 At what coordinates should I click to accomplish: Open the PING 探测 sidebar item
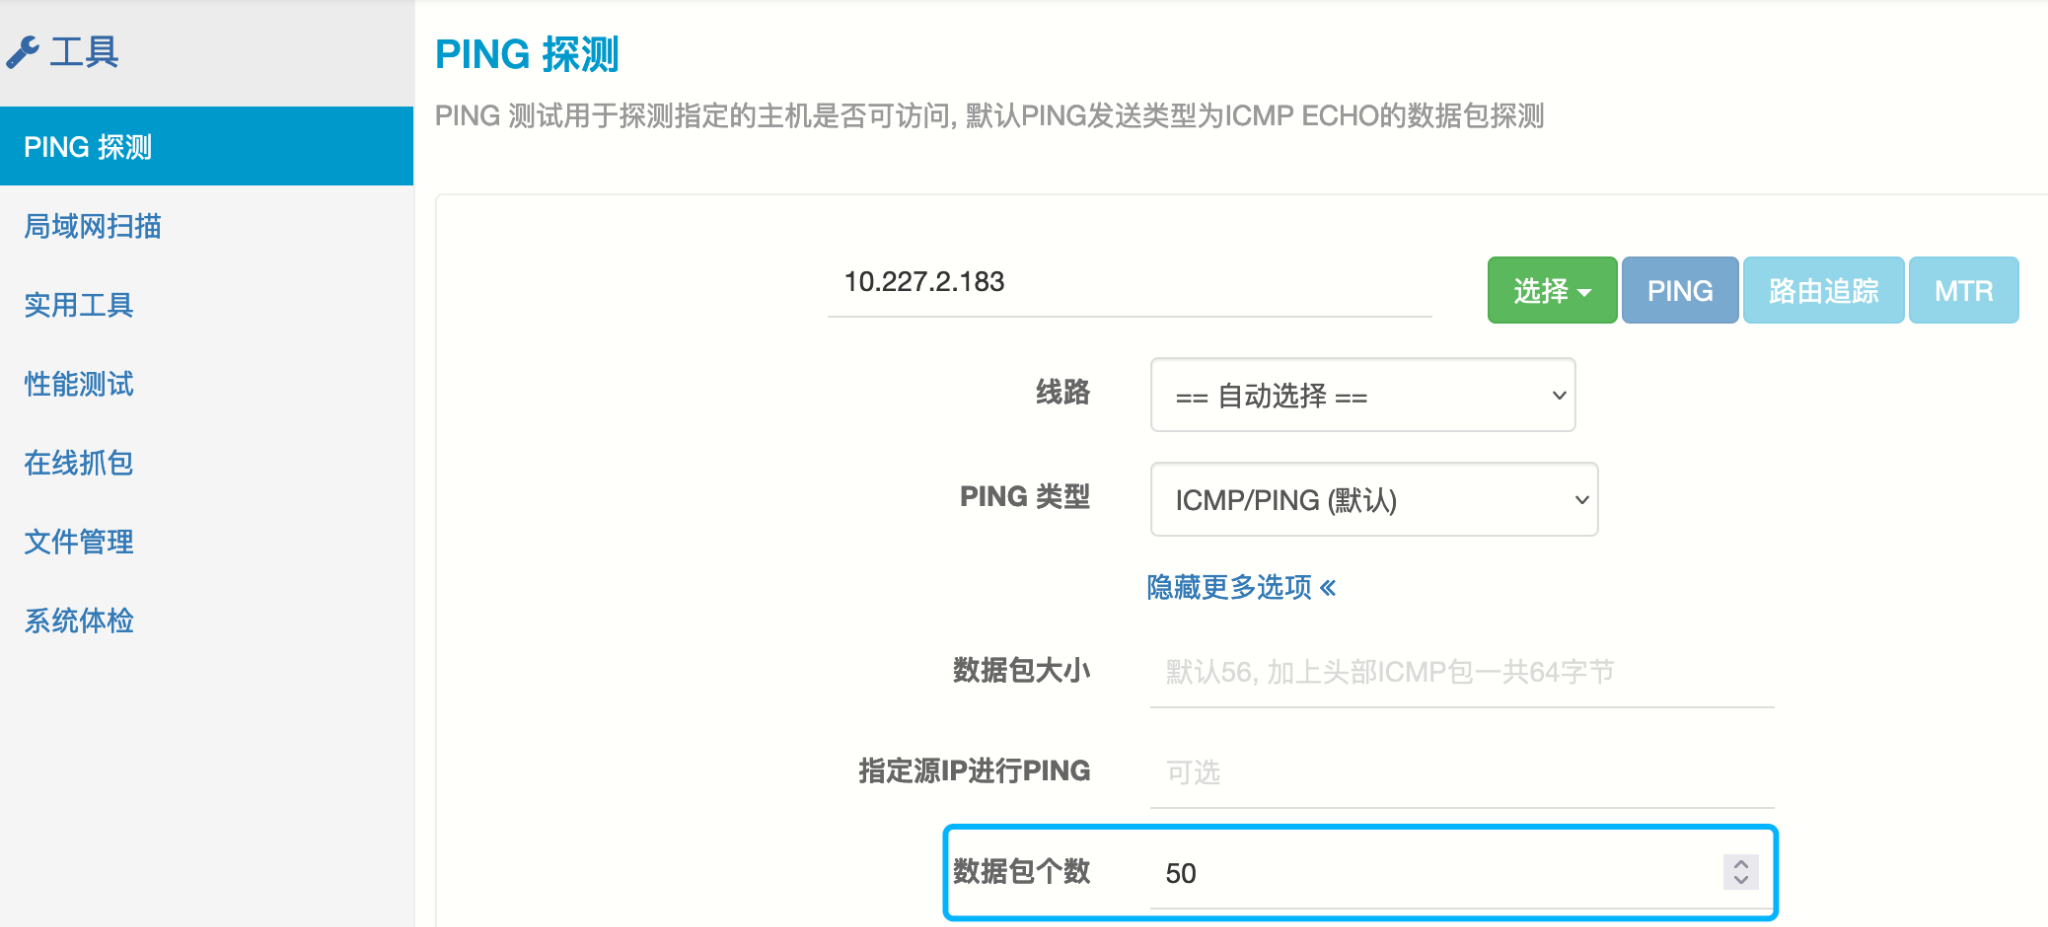point(88,147)
